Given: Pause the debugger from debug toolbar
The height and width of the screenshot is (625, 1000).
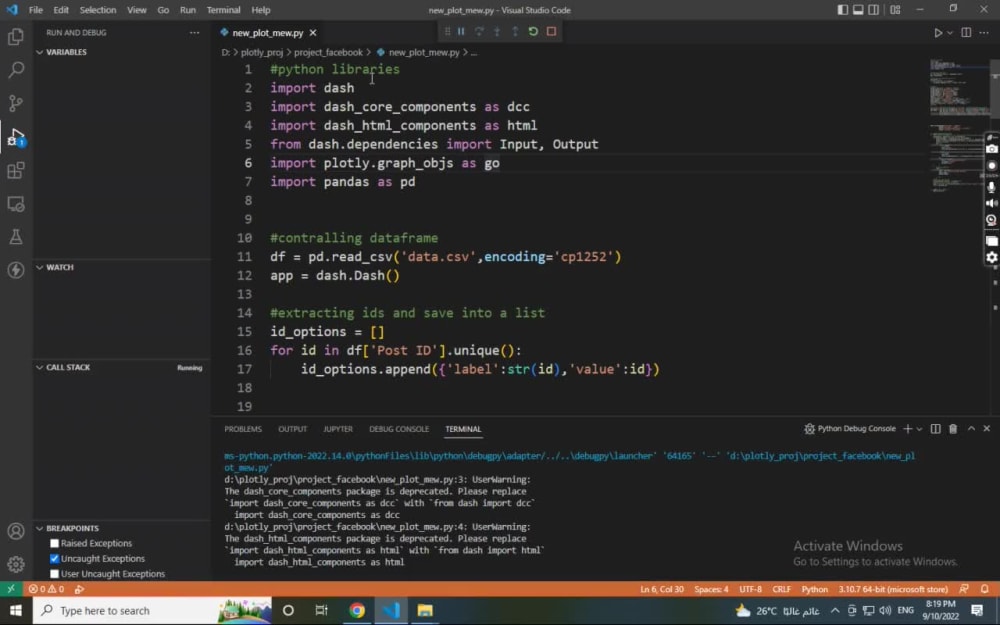Looking at the screenshot, I should [461, 32].
